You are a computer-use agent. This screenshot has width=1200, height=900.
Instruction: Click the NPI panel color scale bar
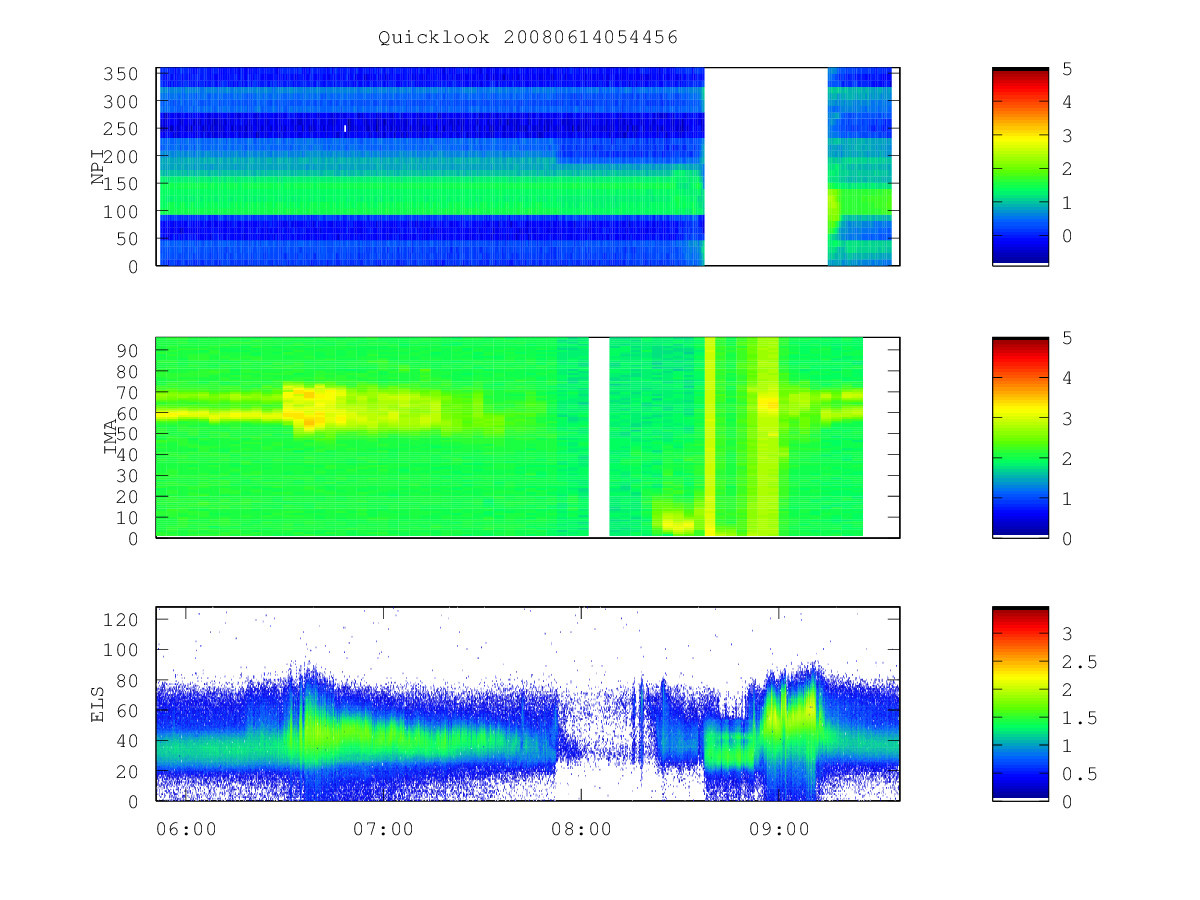(1020, 166)
